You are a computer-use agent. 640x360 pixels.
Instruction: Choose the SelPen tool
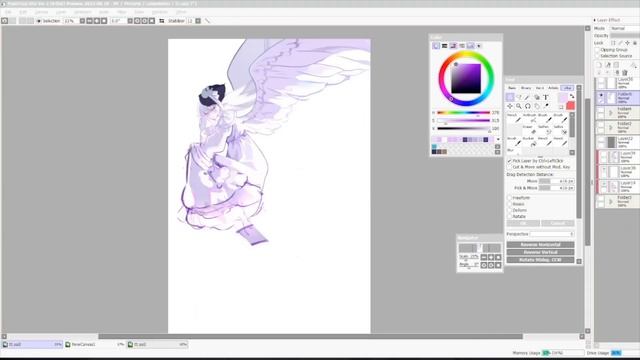(545, 130)
